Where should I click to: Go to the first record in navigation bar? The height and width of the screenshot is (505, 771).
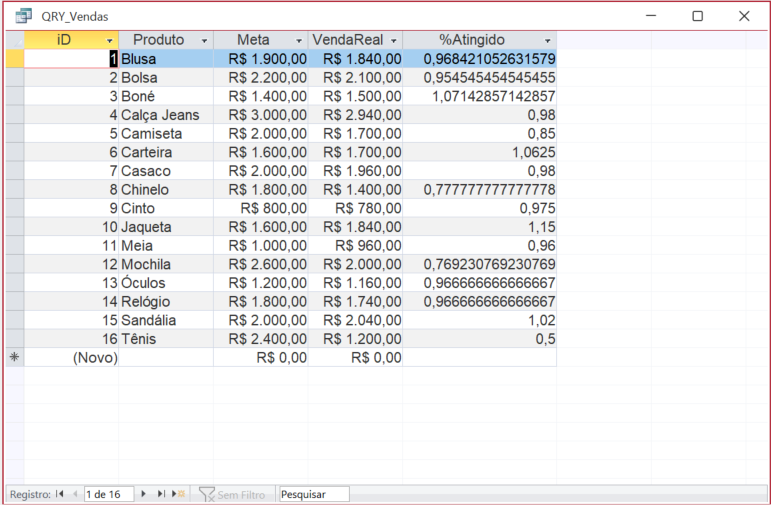[60, 494]
